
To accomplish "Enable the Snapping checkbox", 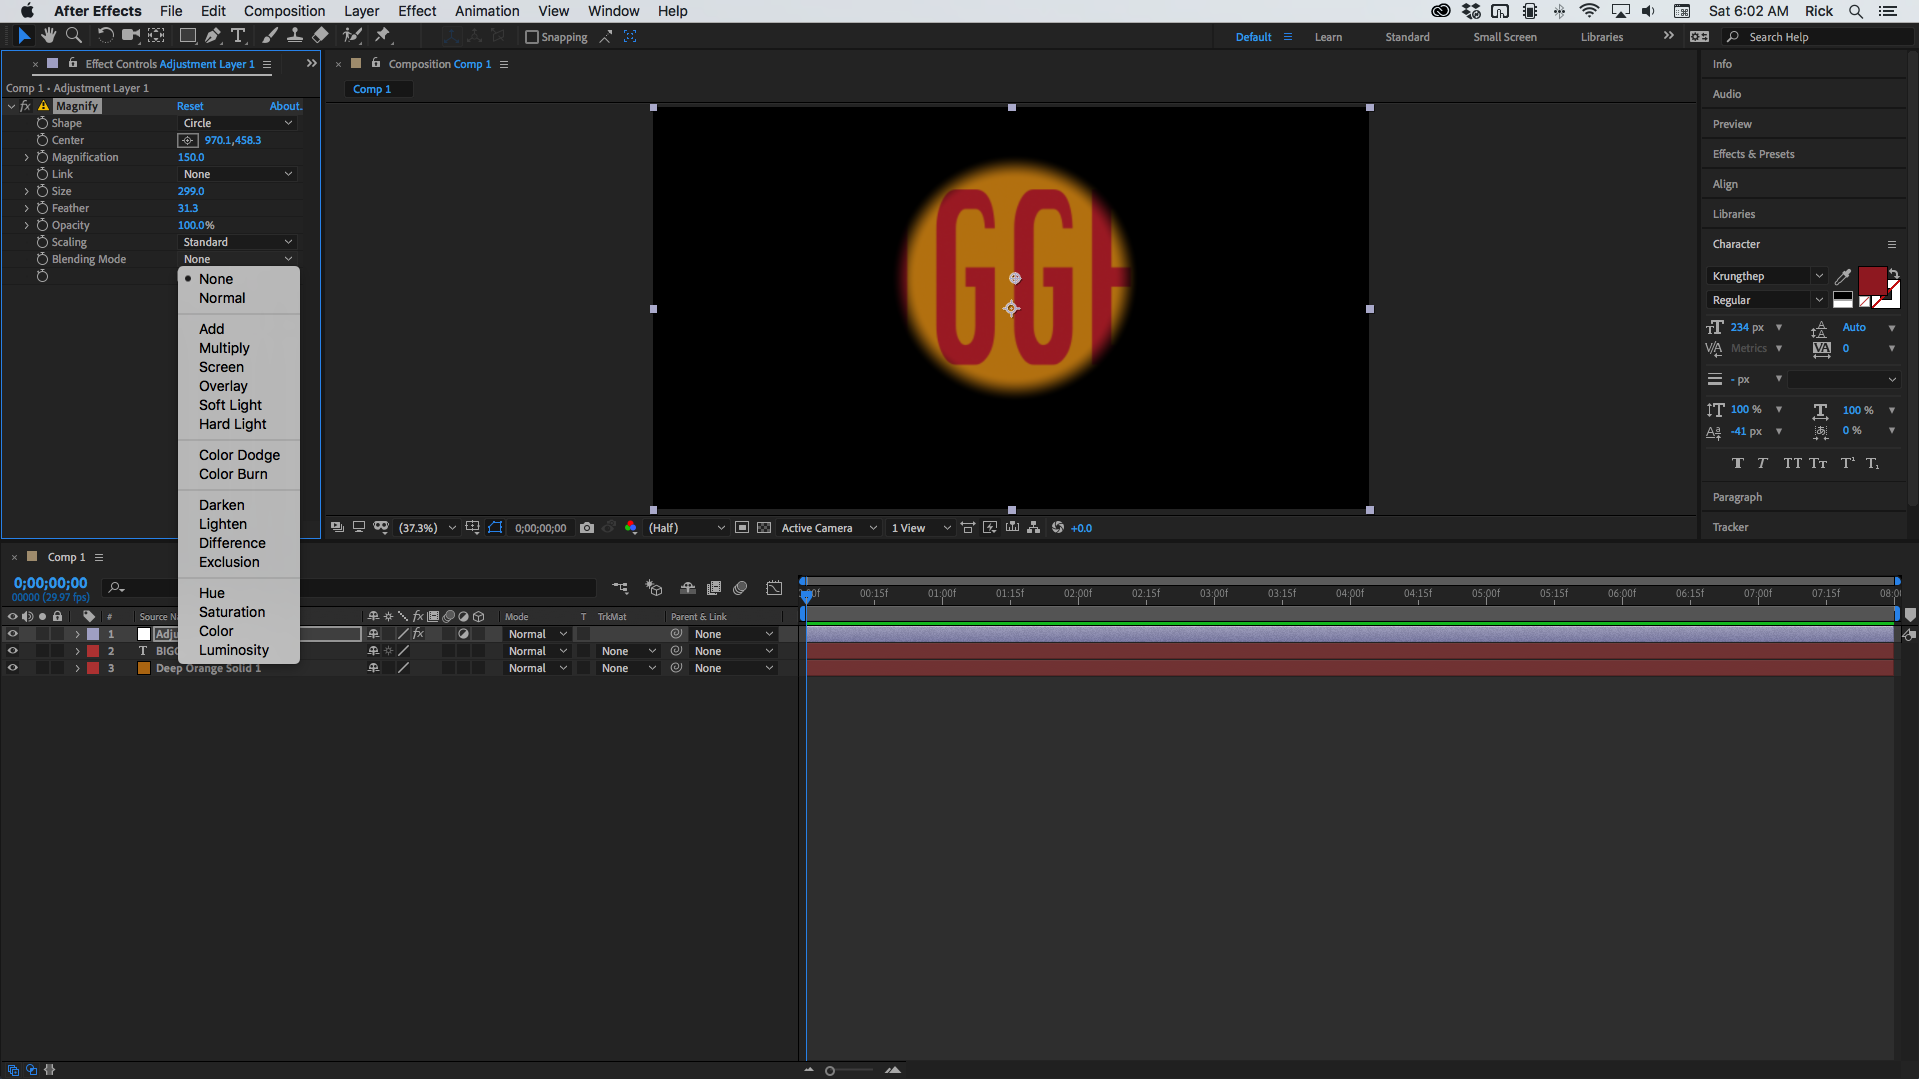I will coord(533,37).
